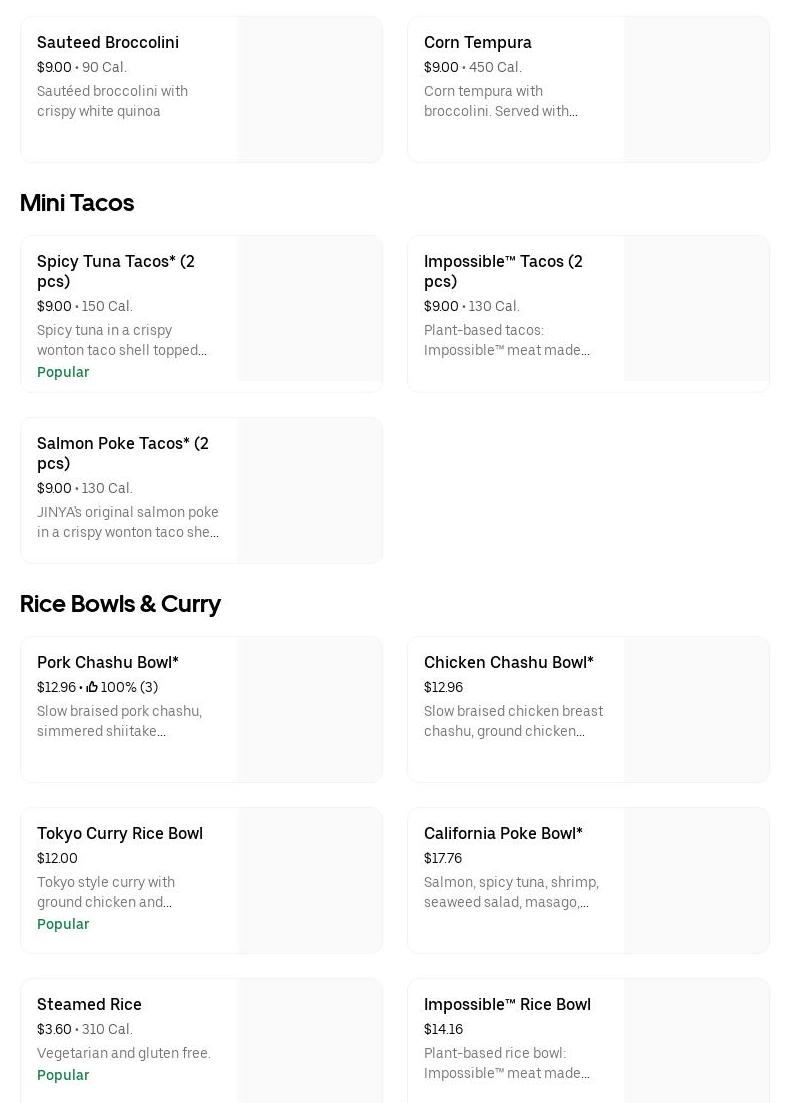Click the Spicy Tuna Tacos image thumbnail
804x1103 pixels.
(310, 309)
